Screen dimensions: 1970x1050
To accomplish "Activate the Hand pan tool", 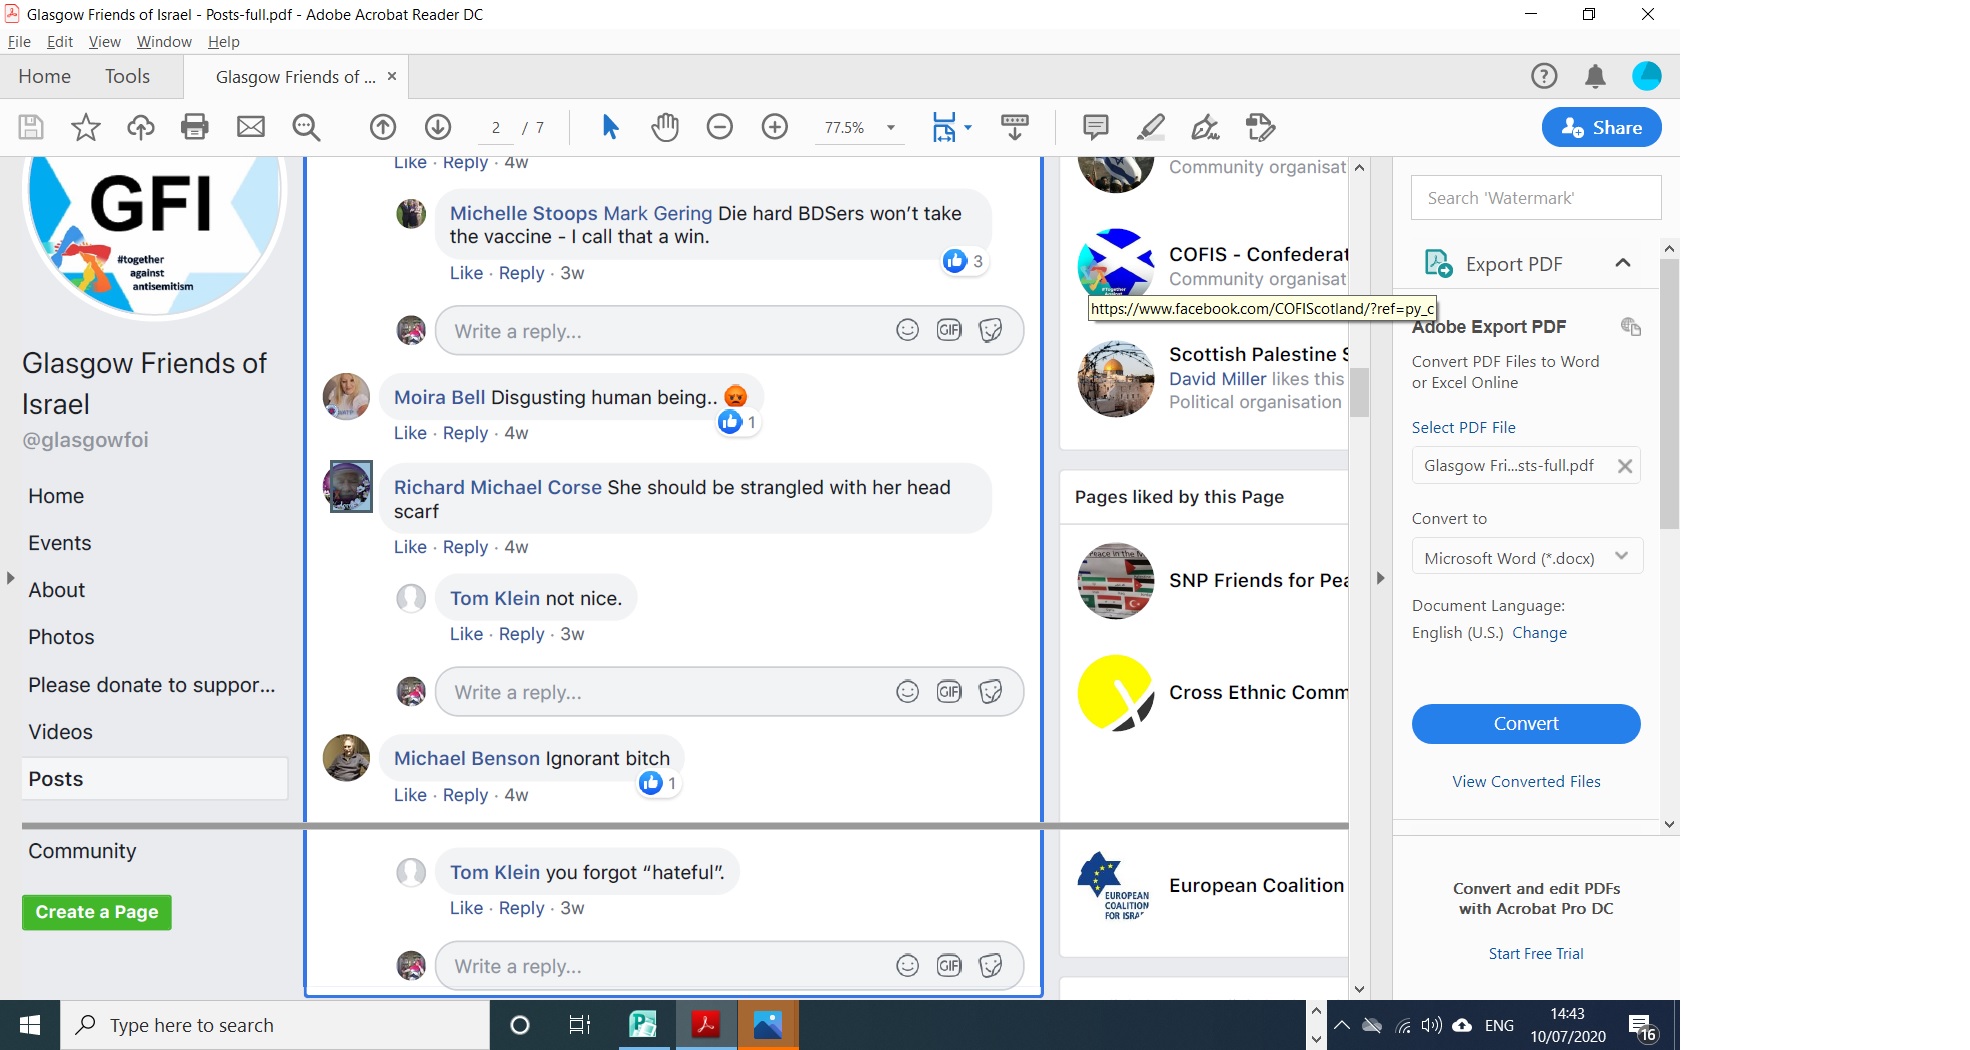I will tap(665, 127).
